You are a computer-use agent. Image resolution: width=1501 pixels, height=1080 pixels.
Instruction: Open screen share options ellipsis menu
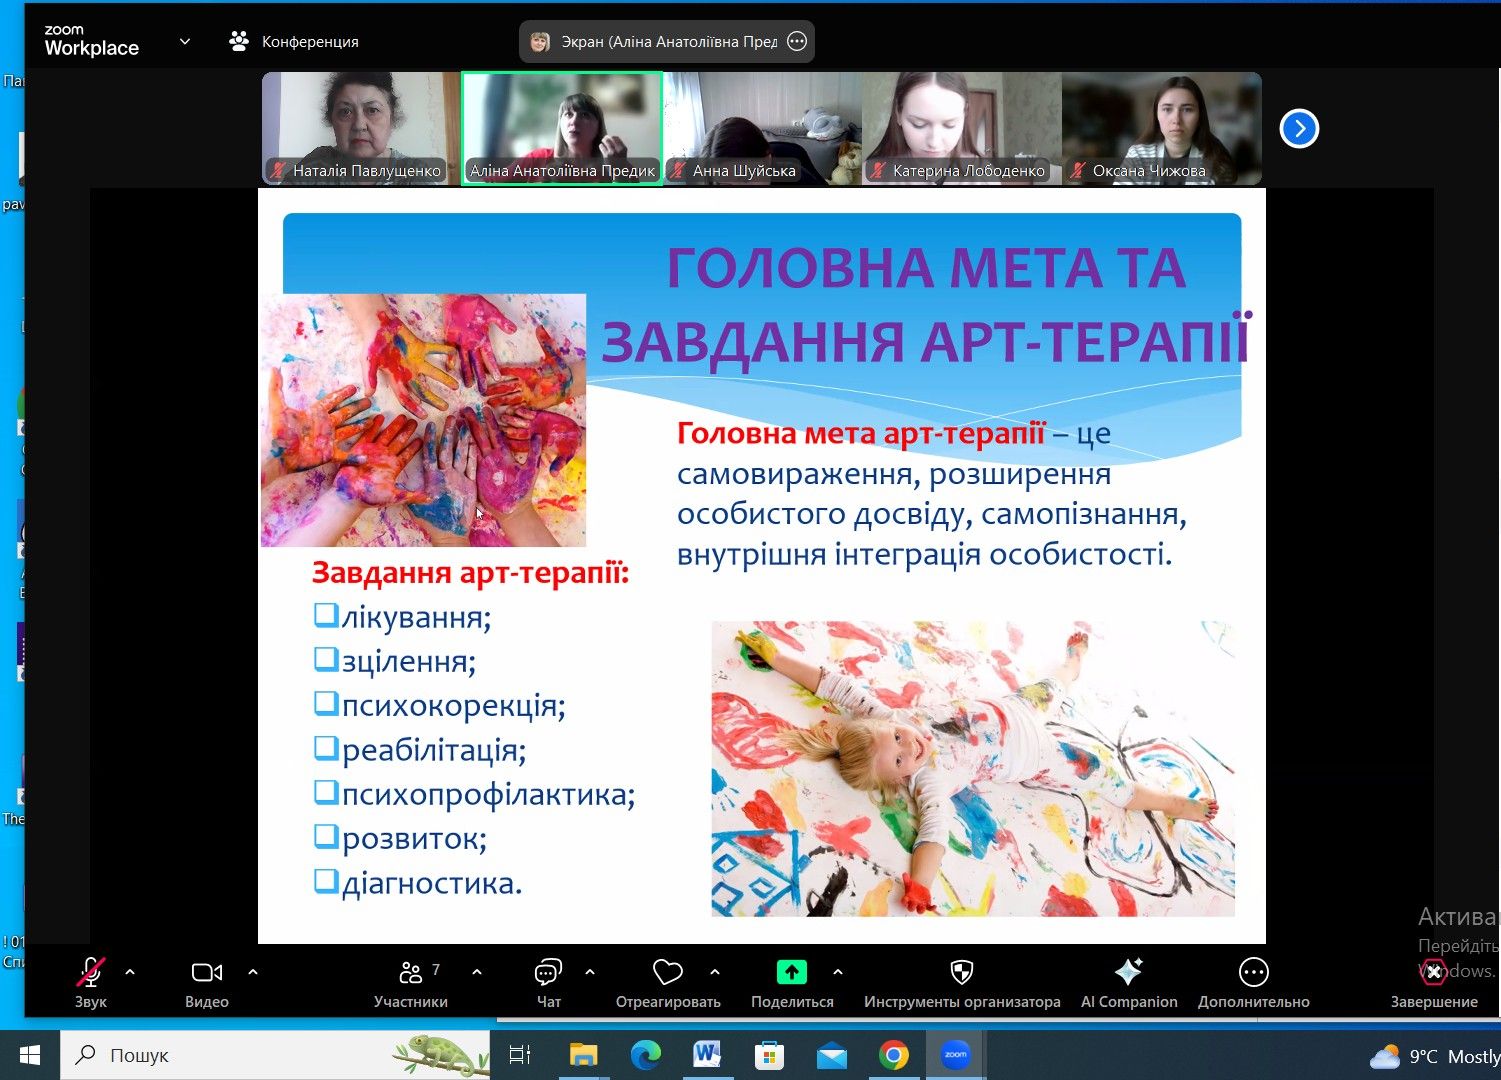pos(797,42)
